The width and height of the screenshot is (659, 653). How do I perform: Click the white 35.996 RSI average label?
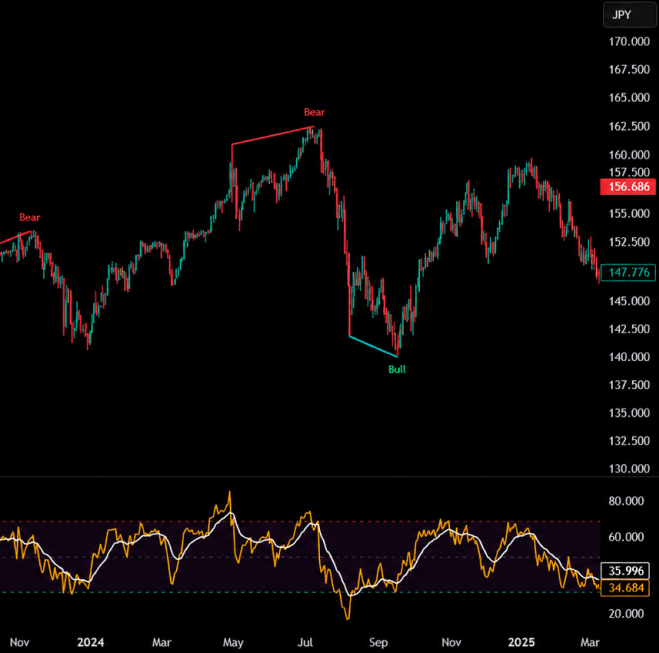pos(626,571)
